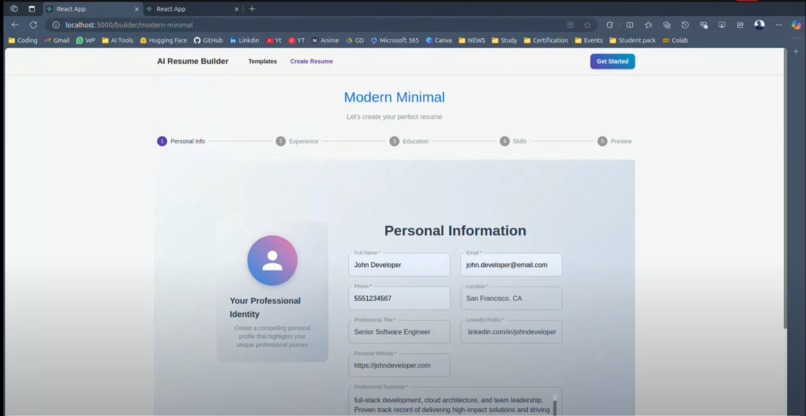Open the Templates nav link
This screenshot has width=806, height=416.
pyautogui.click(x=263, y=61)
